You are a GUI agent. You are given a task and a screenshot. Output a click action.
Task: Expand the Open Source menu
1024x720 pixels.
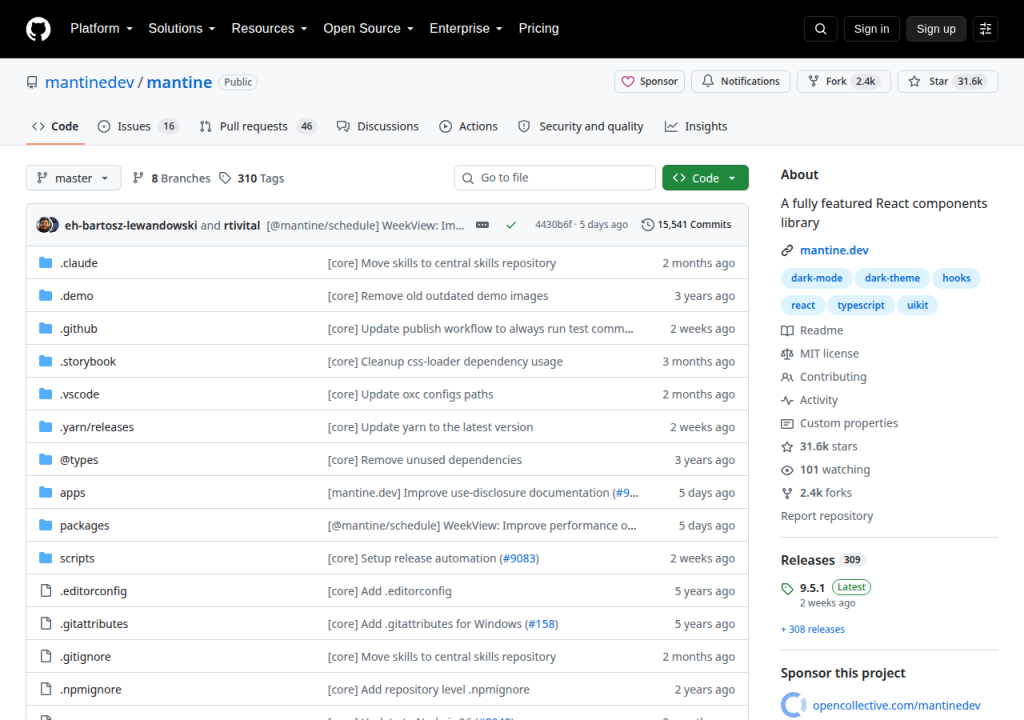tap(368, 29)
